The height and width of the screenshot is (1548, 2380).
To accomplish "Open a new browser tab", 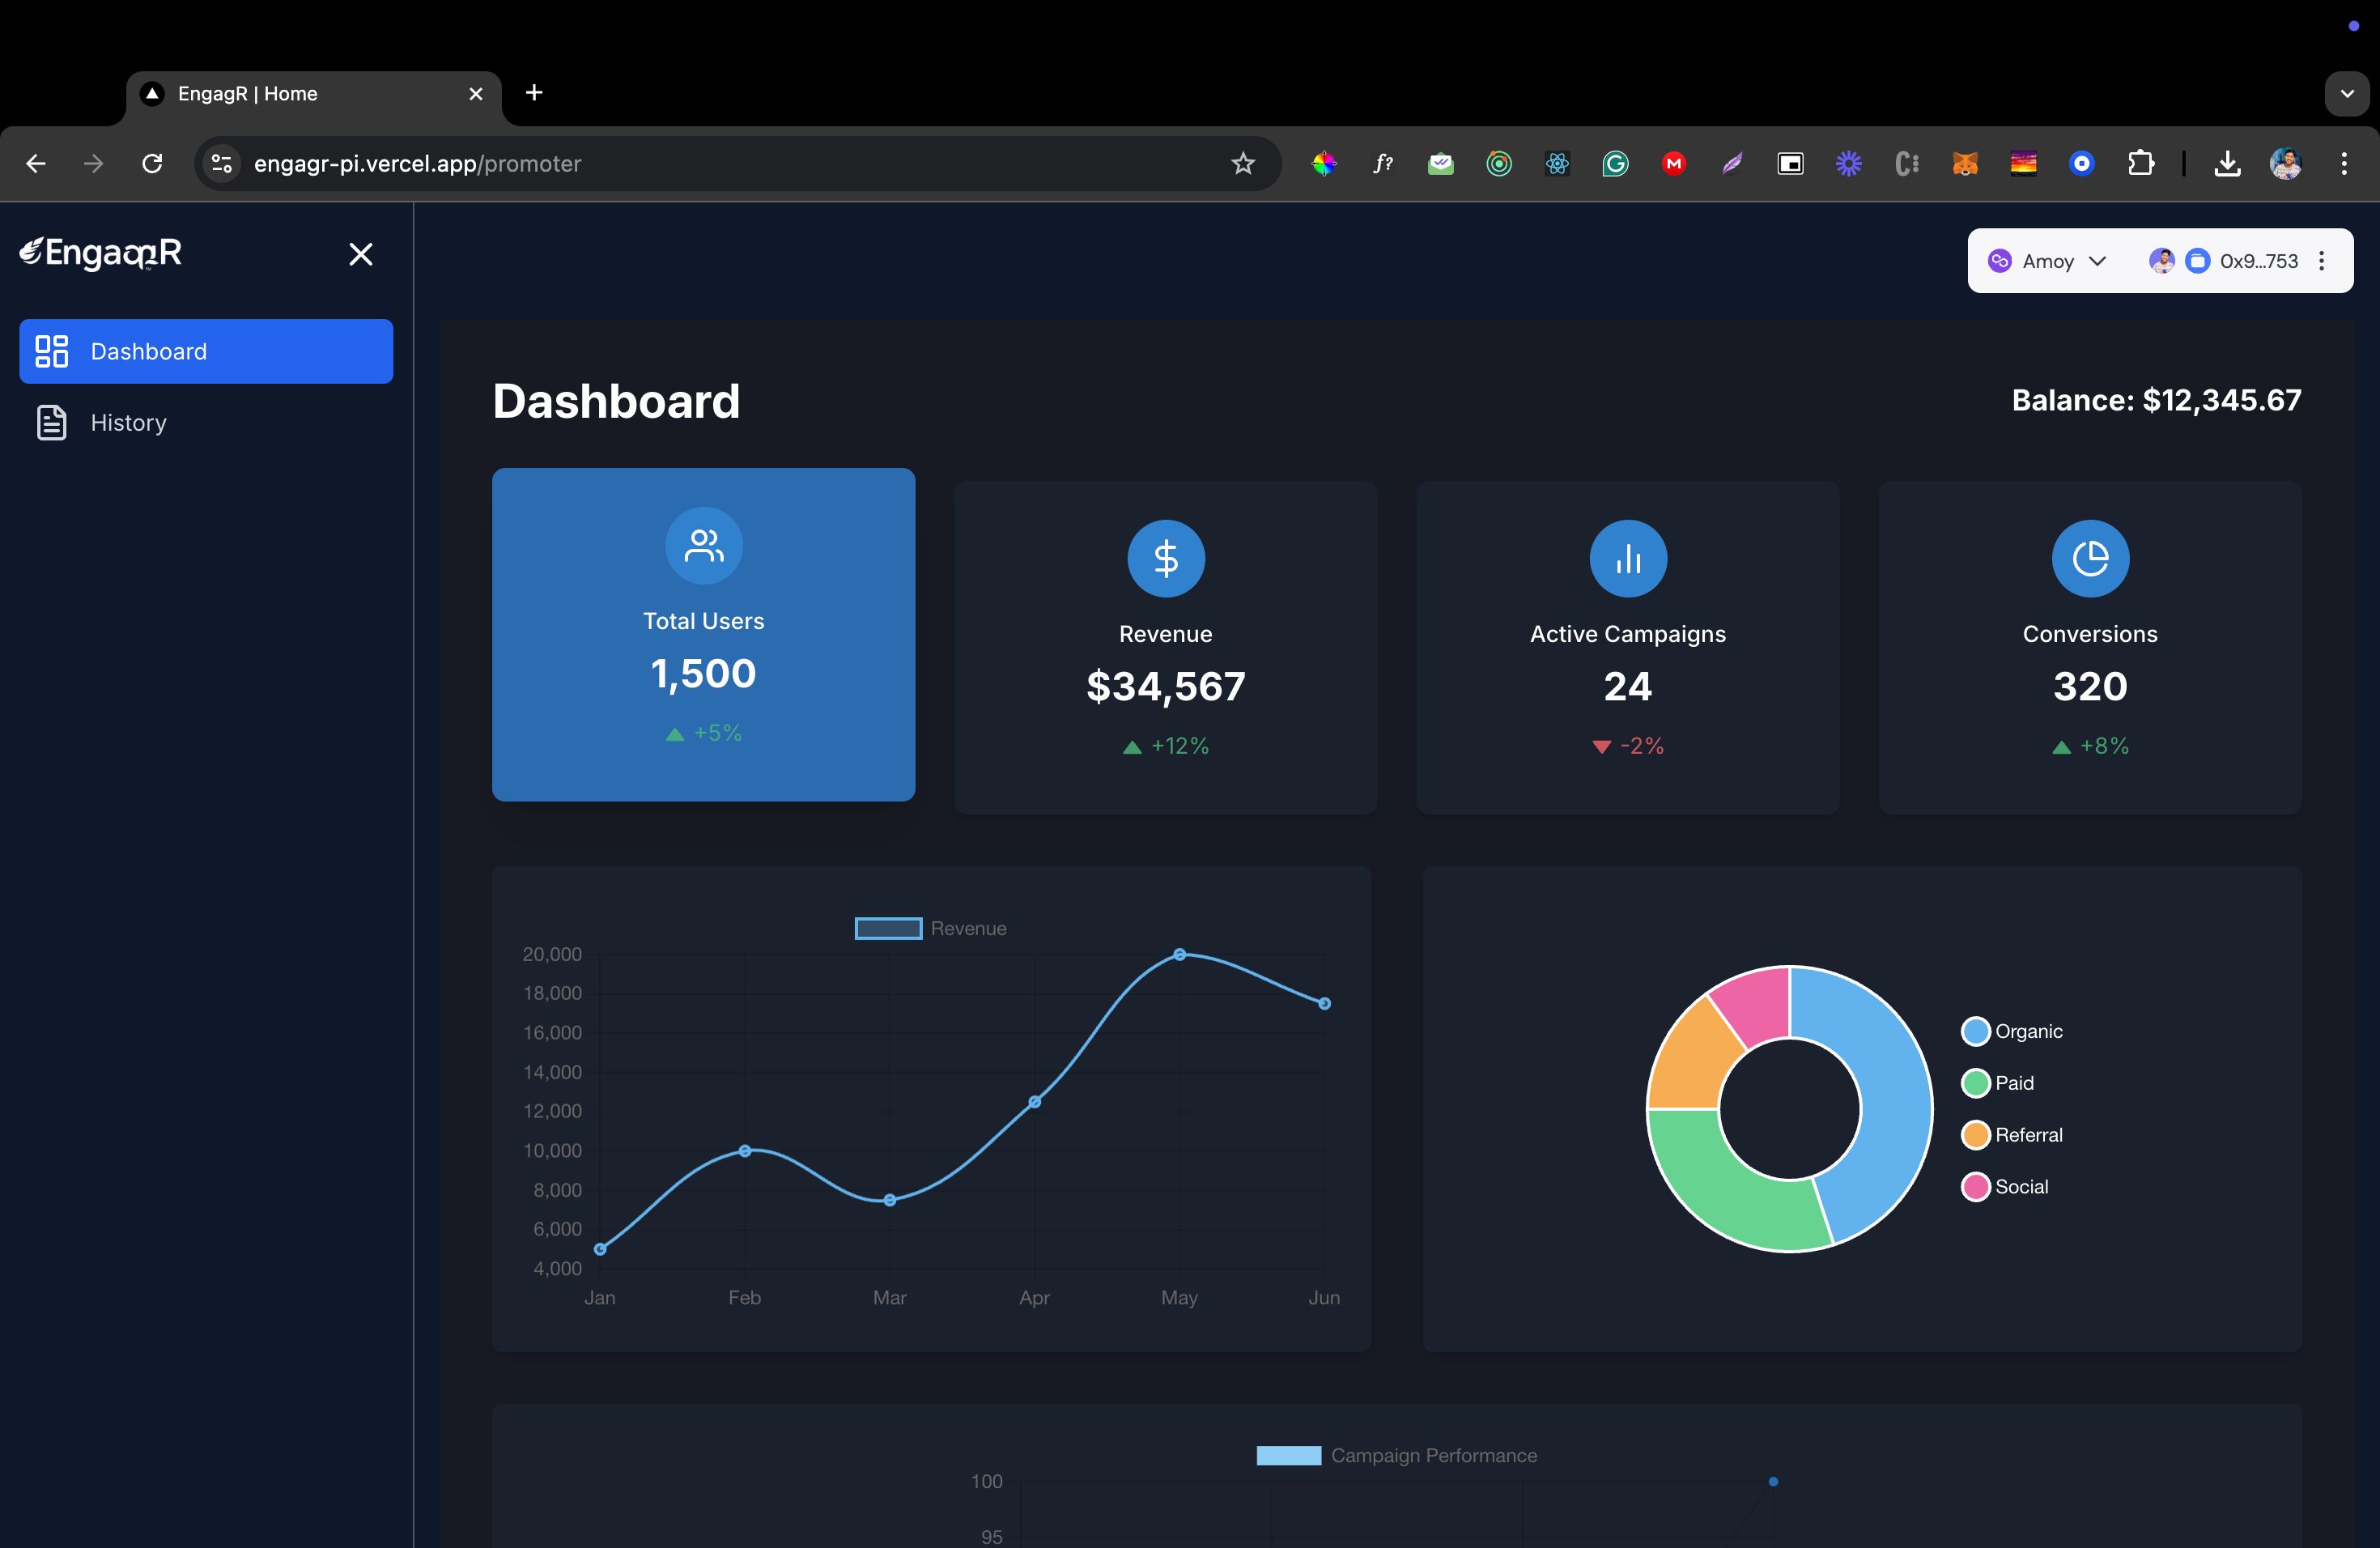I will point(534,93).
